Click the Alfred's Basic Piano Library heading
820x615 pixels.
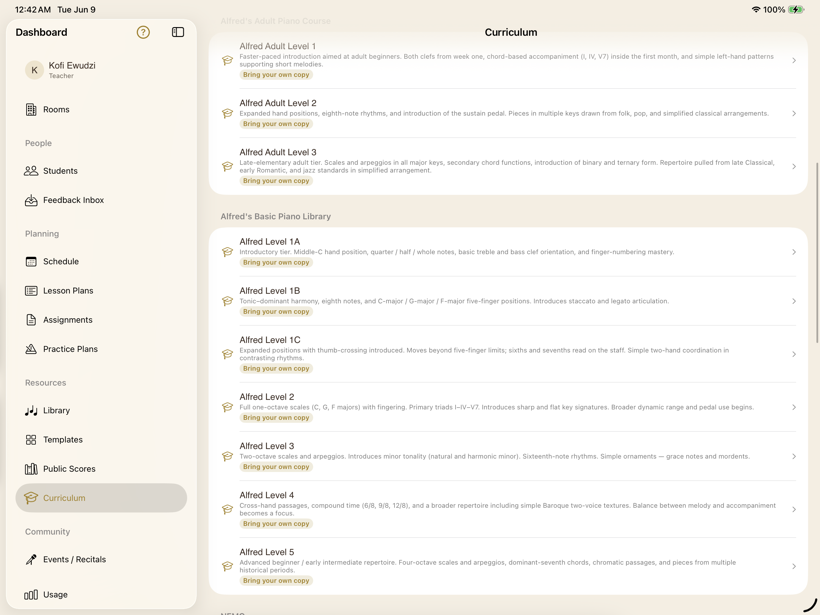pyautogui.click(x=276, y=217)
